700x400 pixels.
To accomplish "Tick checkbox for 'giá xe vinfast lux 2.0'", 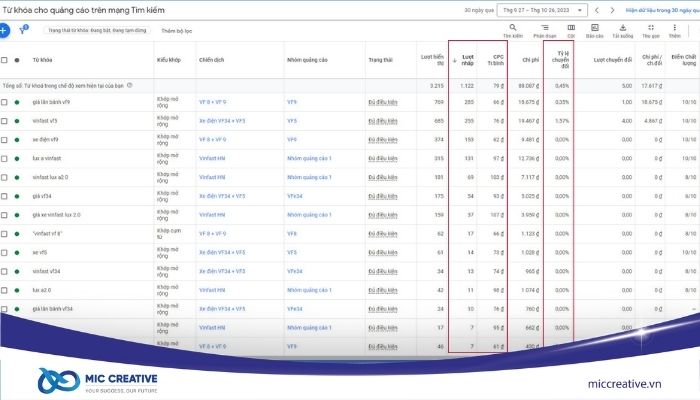I will 4,215.
